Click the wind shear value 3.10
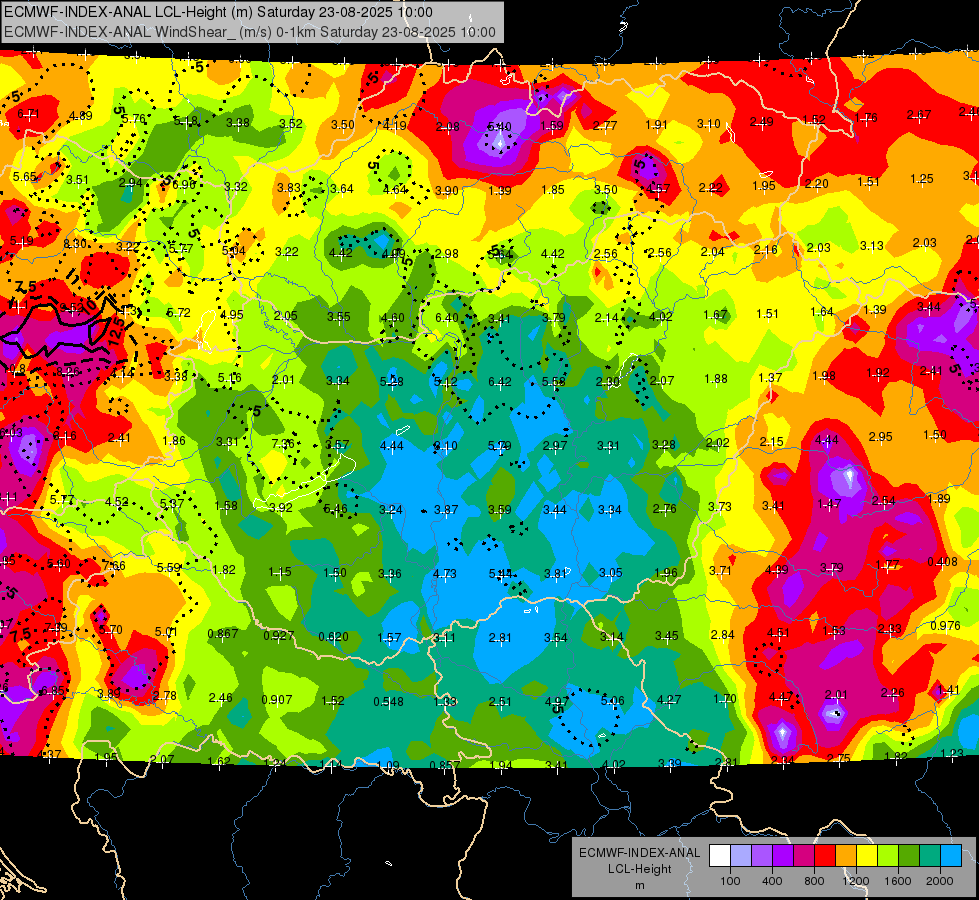The width and height of the screenshot is (979, 900). 709,124
